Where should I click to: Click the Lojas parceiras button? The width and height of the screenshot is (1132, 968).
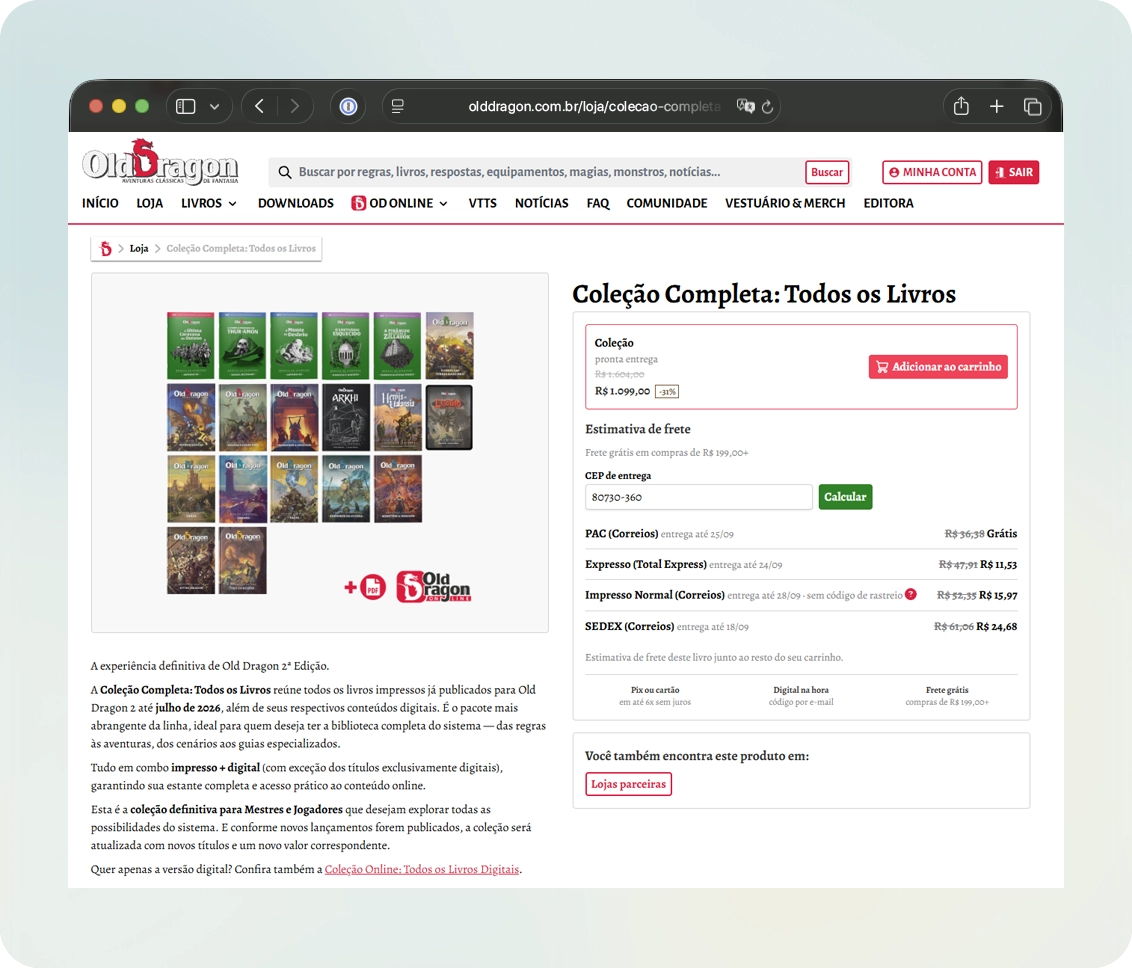pos(628,784)
